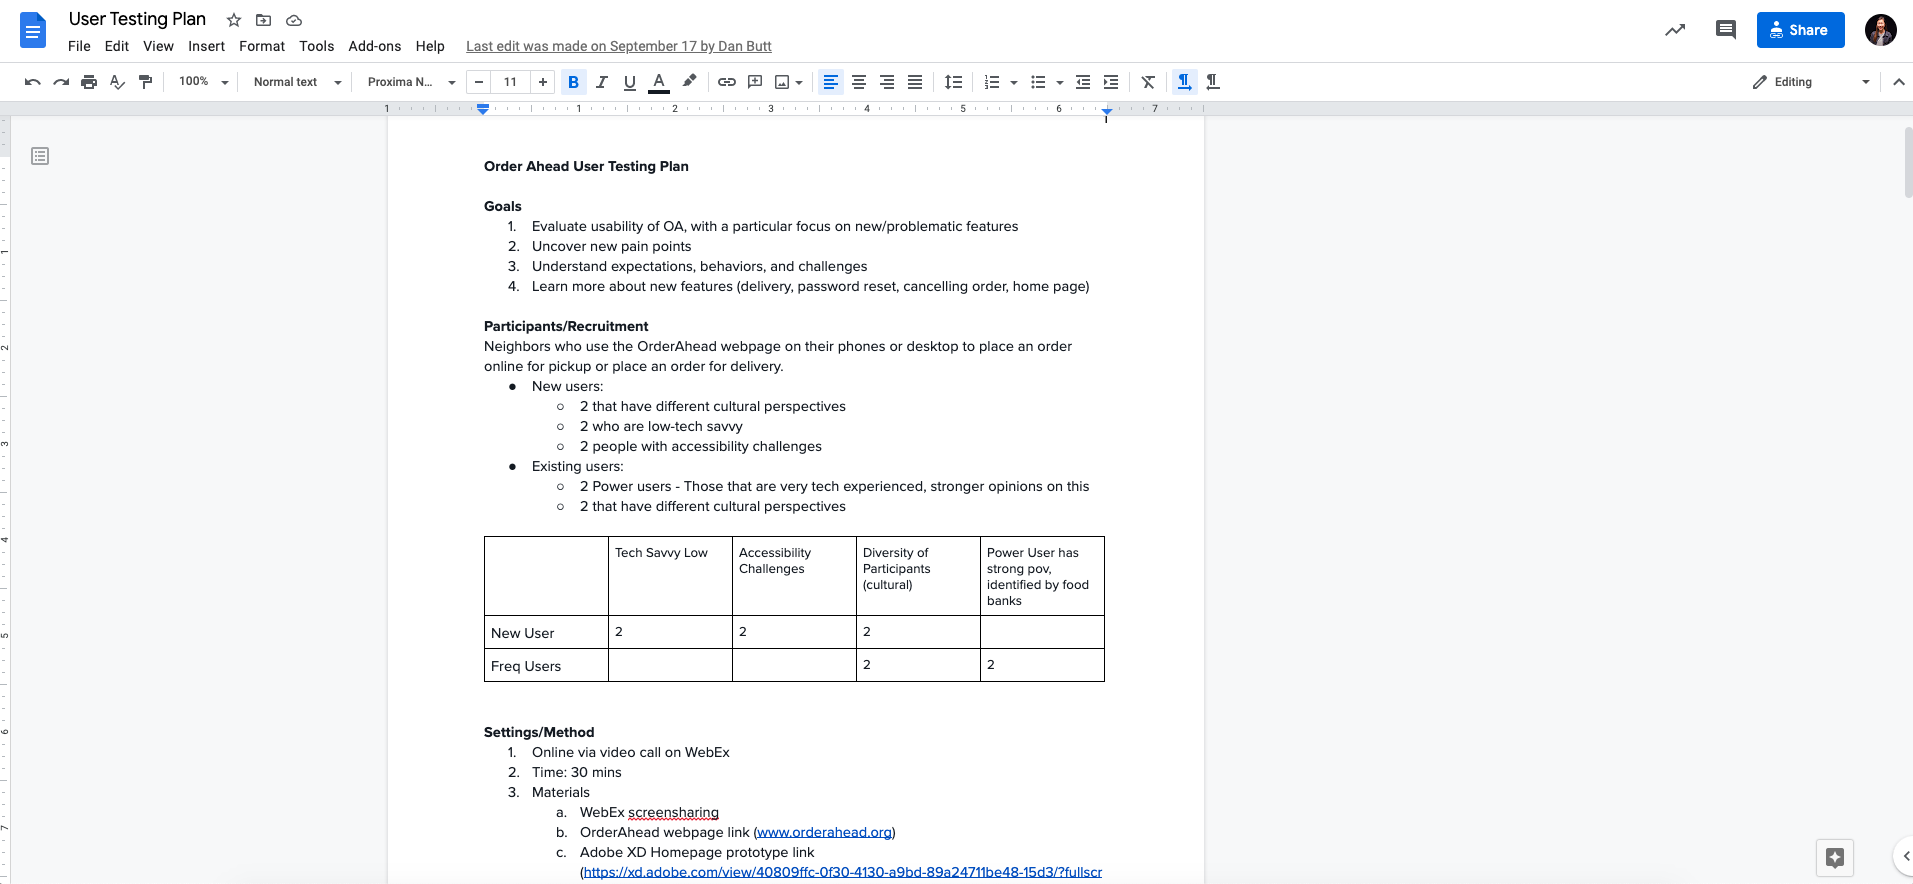Toggle Underline text formatting
Viewport: 1913px width, 884px height.
(629, 82)
